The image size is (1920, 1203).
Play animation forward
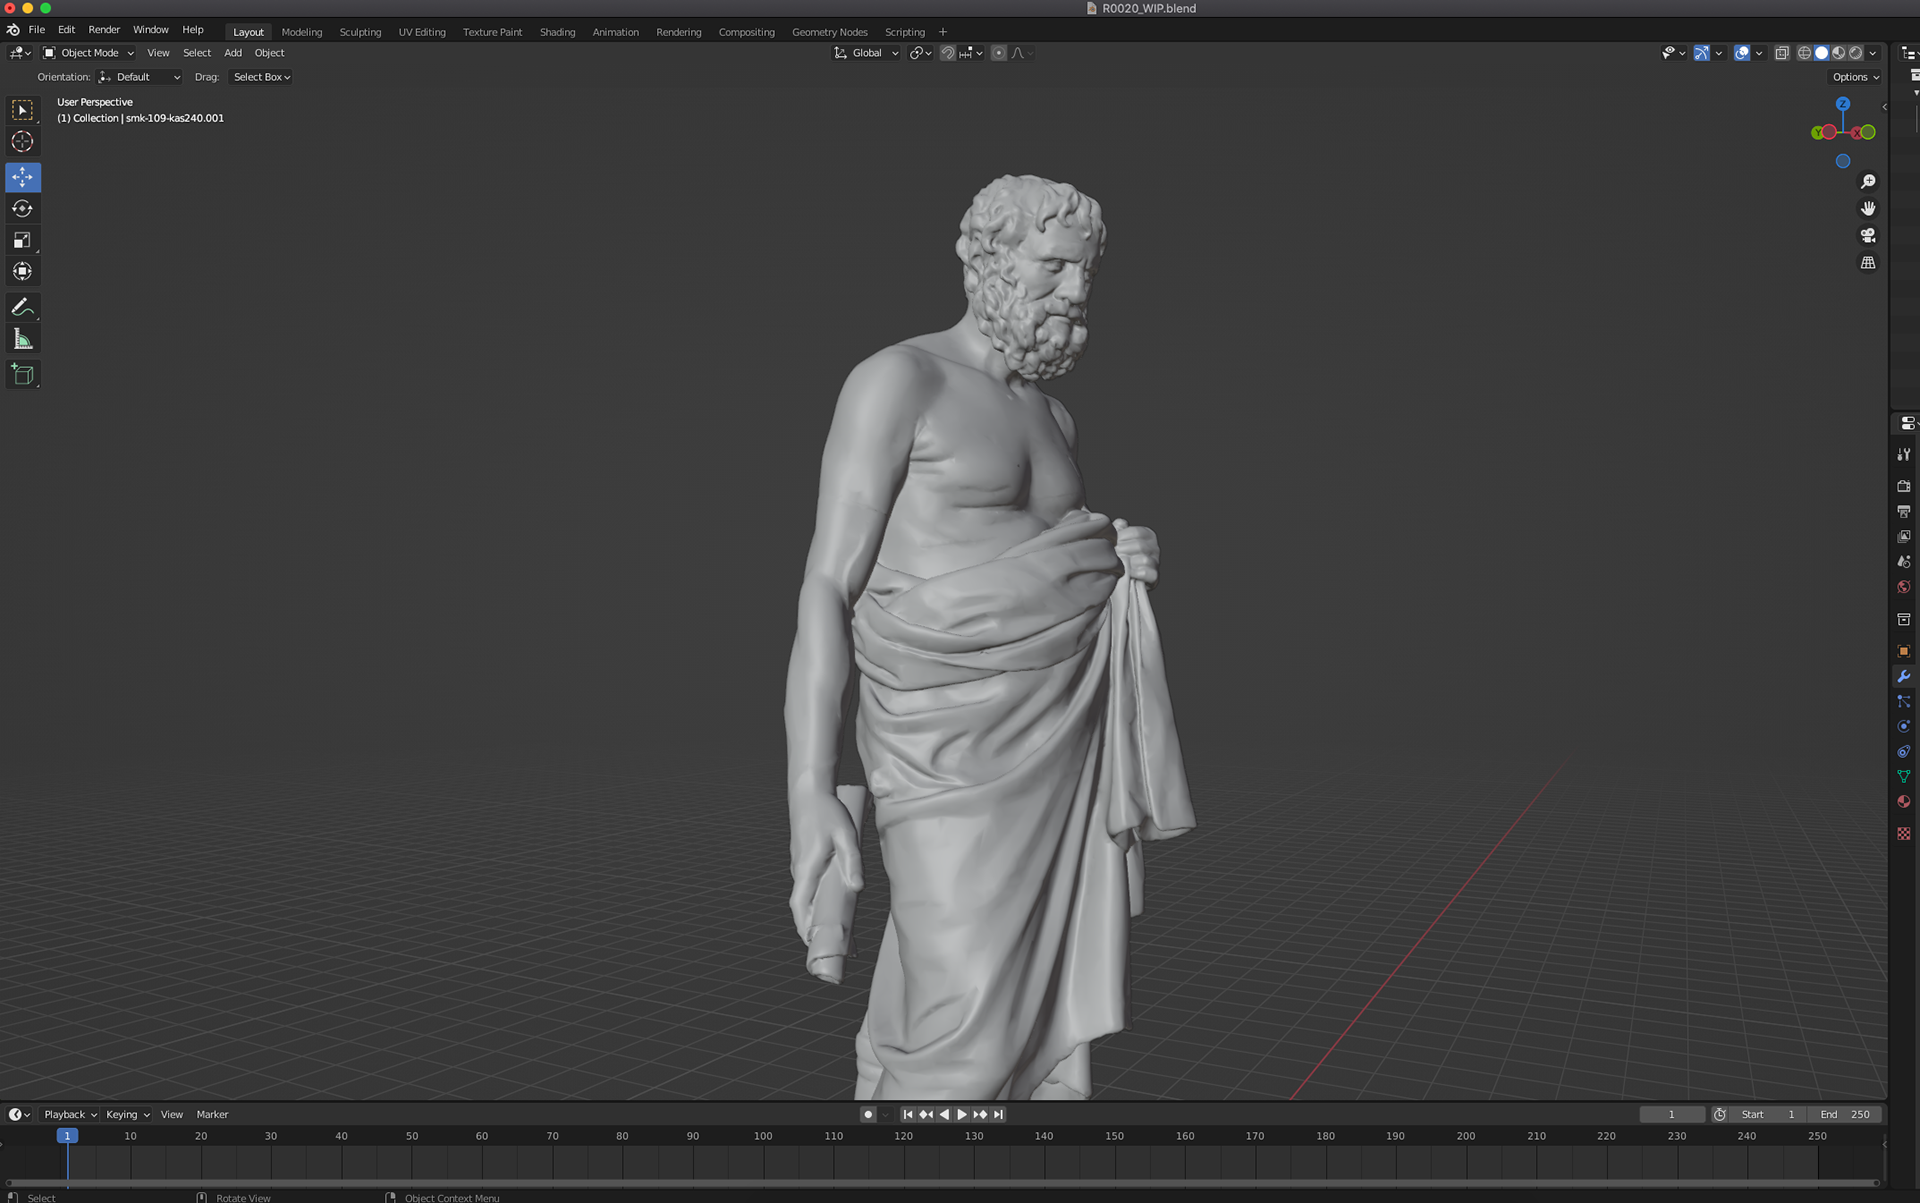(x=961, y=1114)
